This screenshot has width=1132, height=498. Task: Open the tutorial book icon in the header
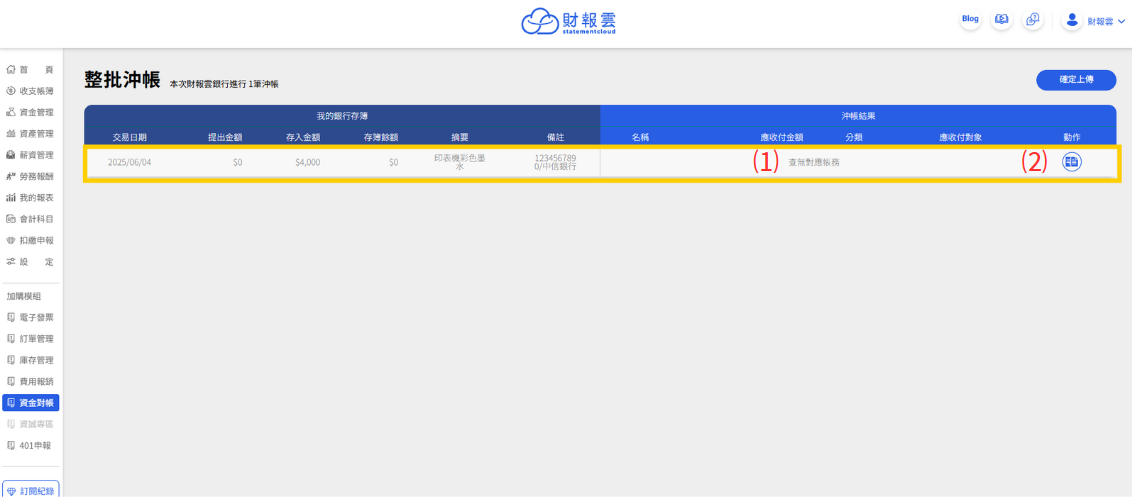(x=1001, y=20)
